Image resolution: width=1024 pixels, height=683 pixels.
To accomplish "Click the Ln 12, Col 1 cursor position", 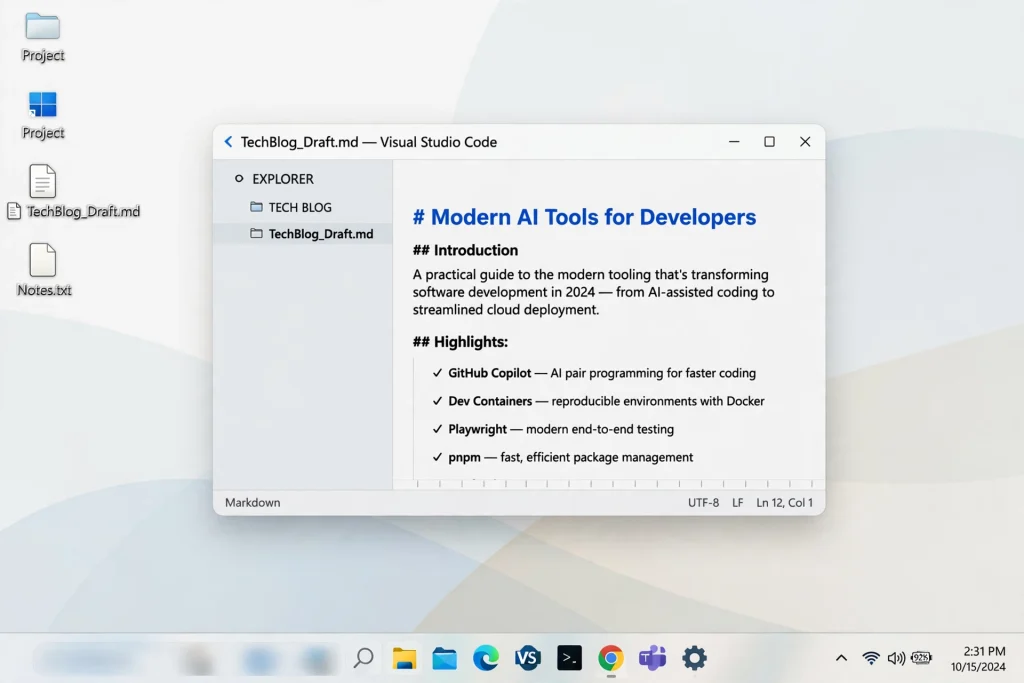I will [784, 502].
